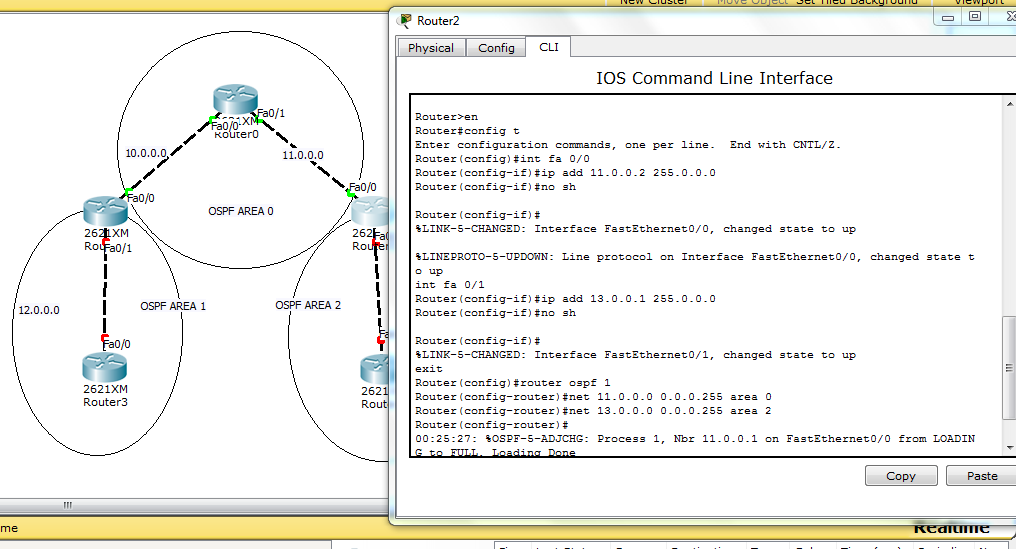The width and height of the screenshot is (1016, 549).
Task: Click the Fa0/0 label above Router3
Action: click(117, 344)
